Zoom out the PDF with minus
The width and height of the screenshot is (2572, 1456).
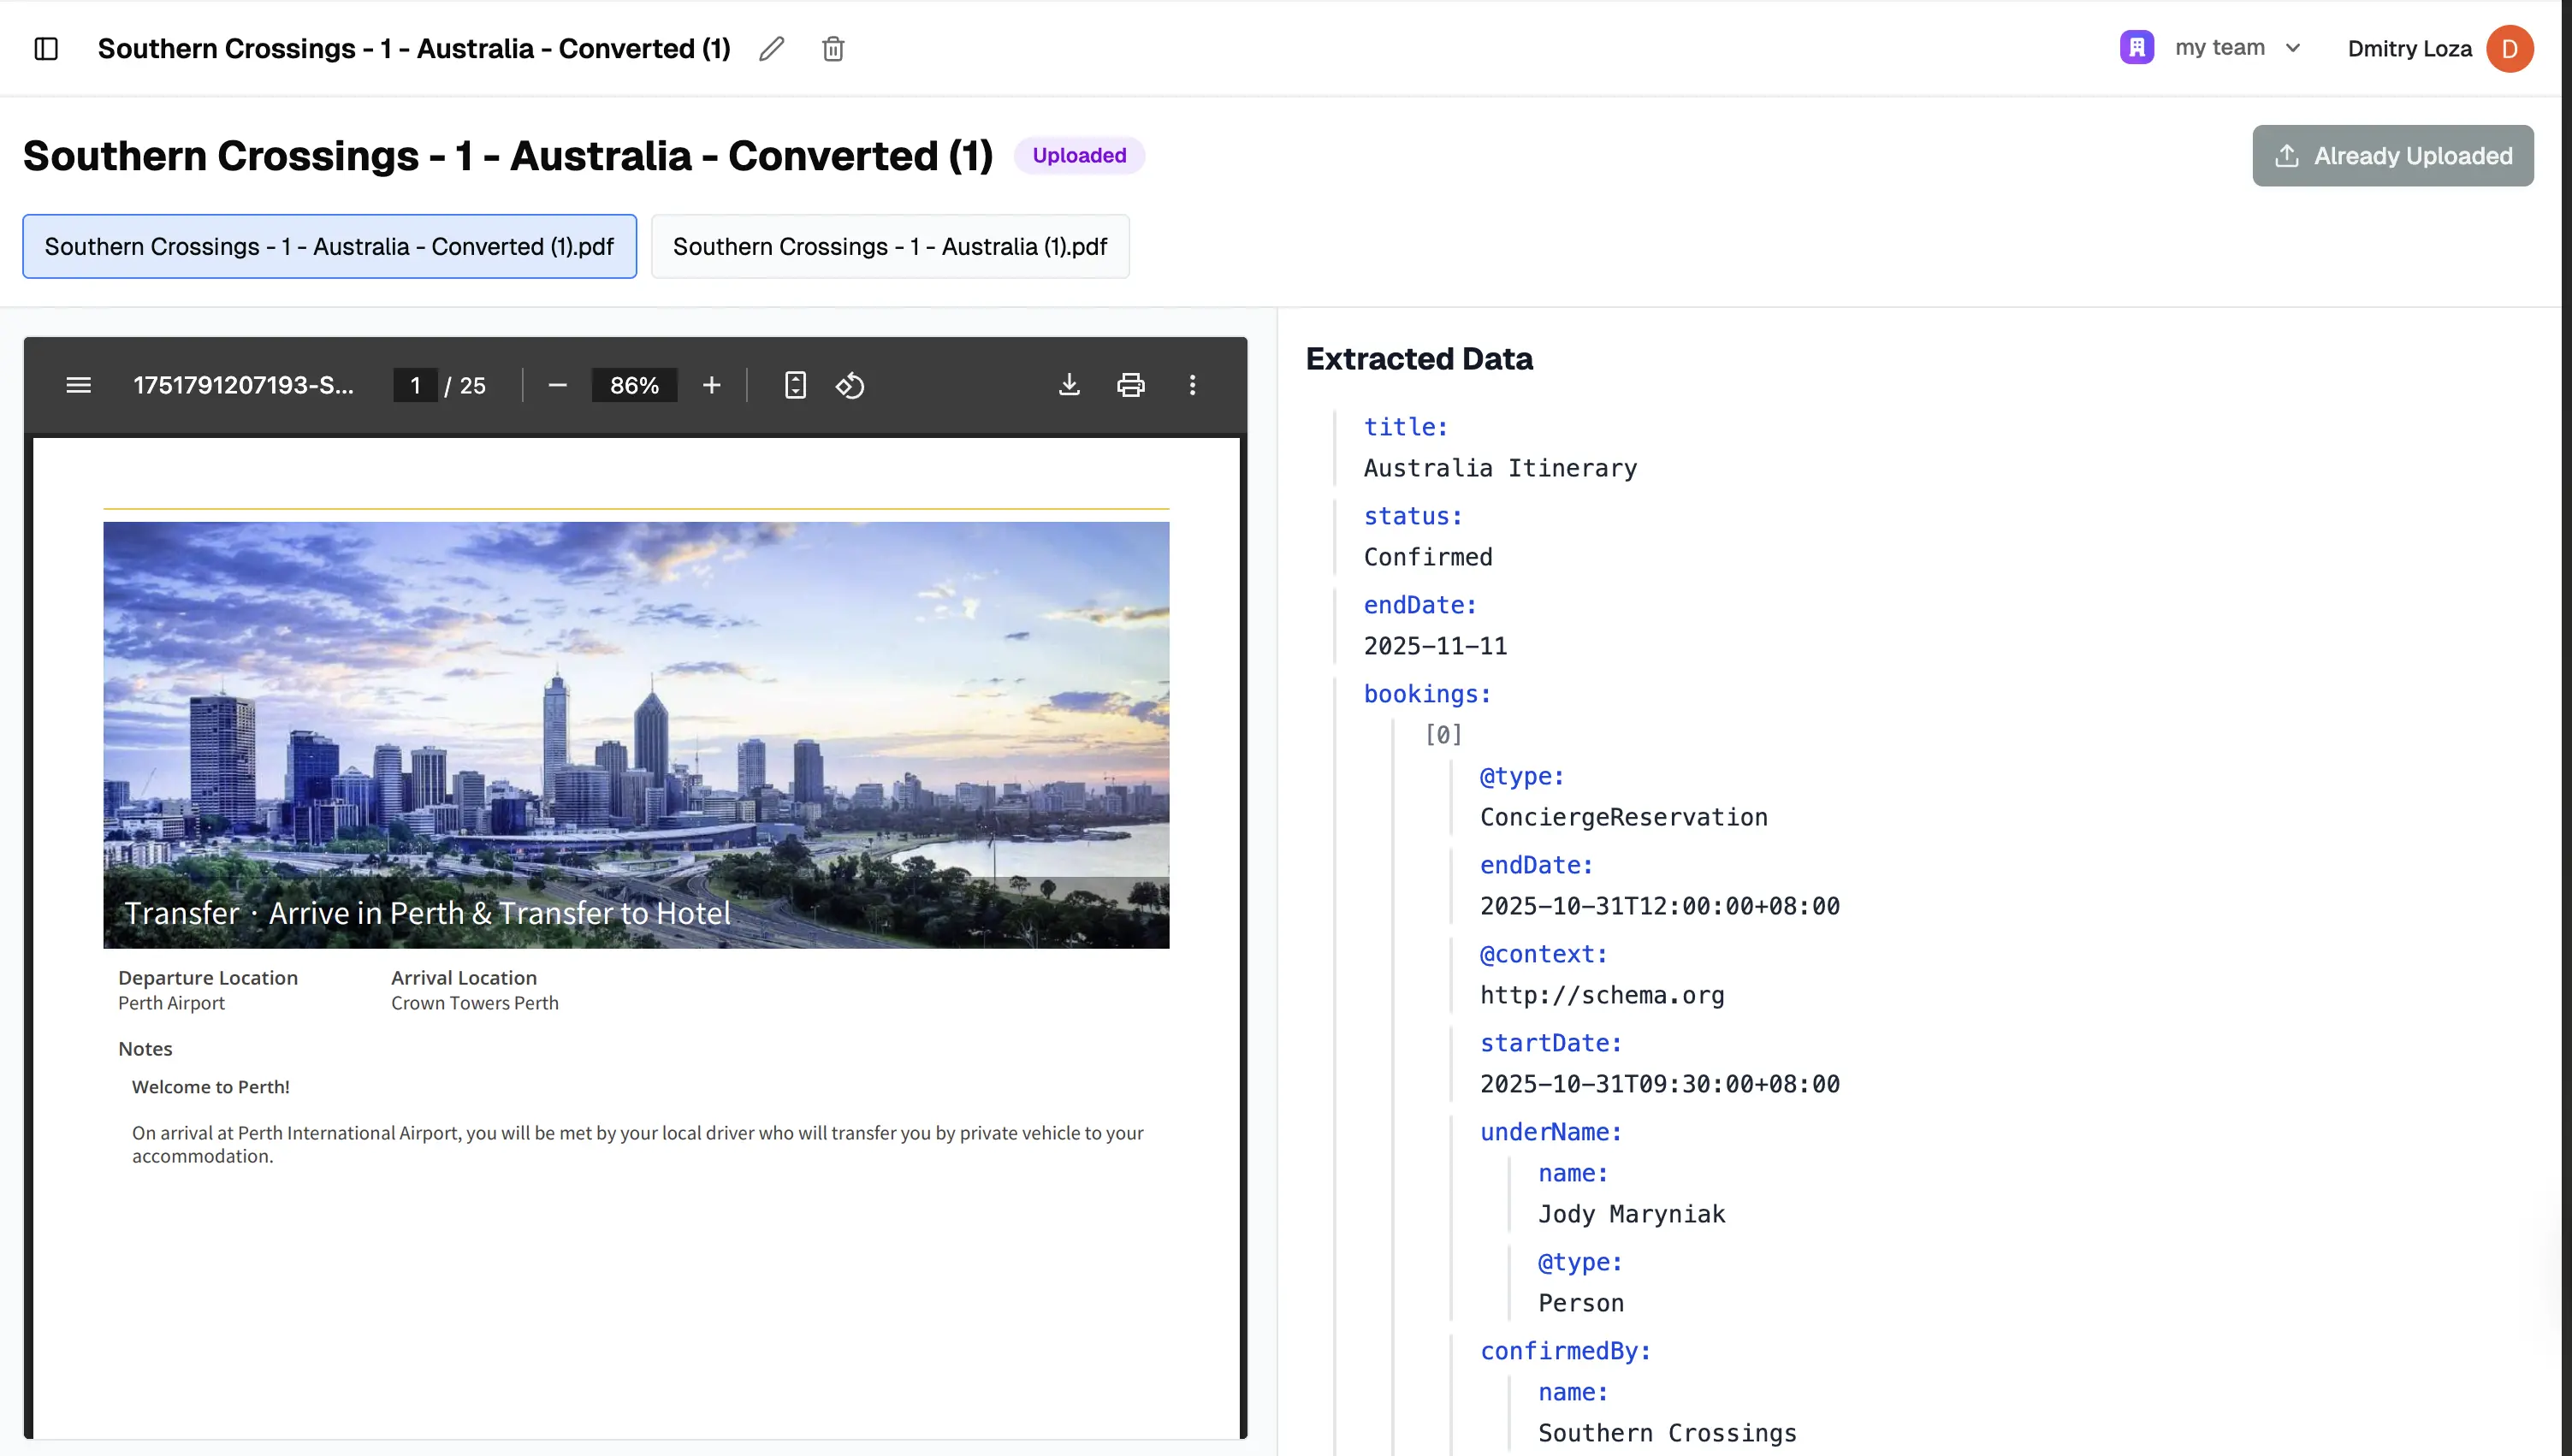[558, 385]
